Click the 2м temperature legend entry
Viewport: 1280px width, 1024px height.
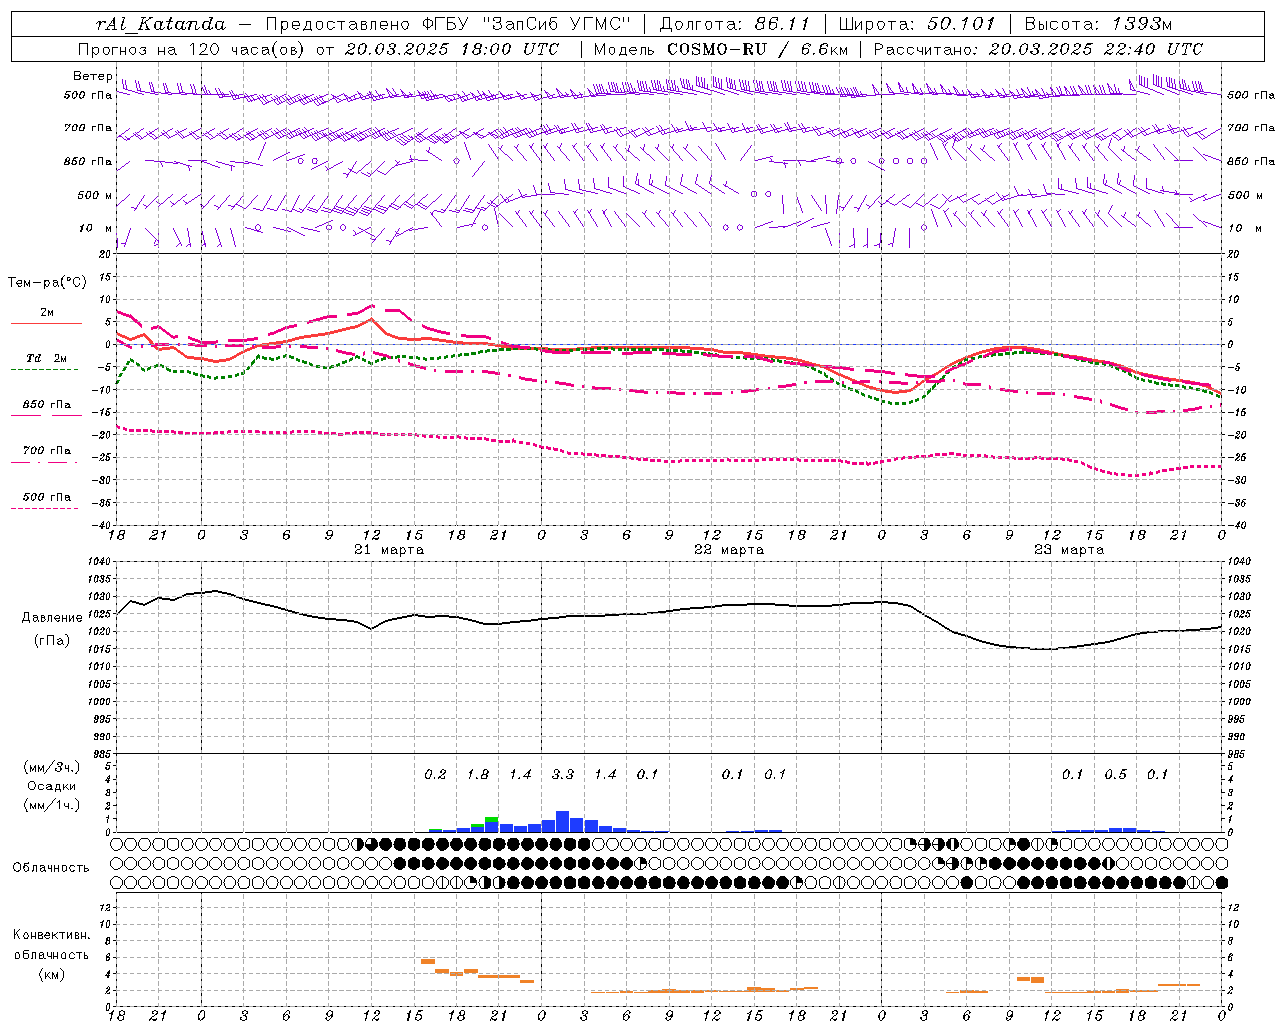46,313
